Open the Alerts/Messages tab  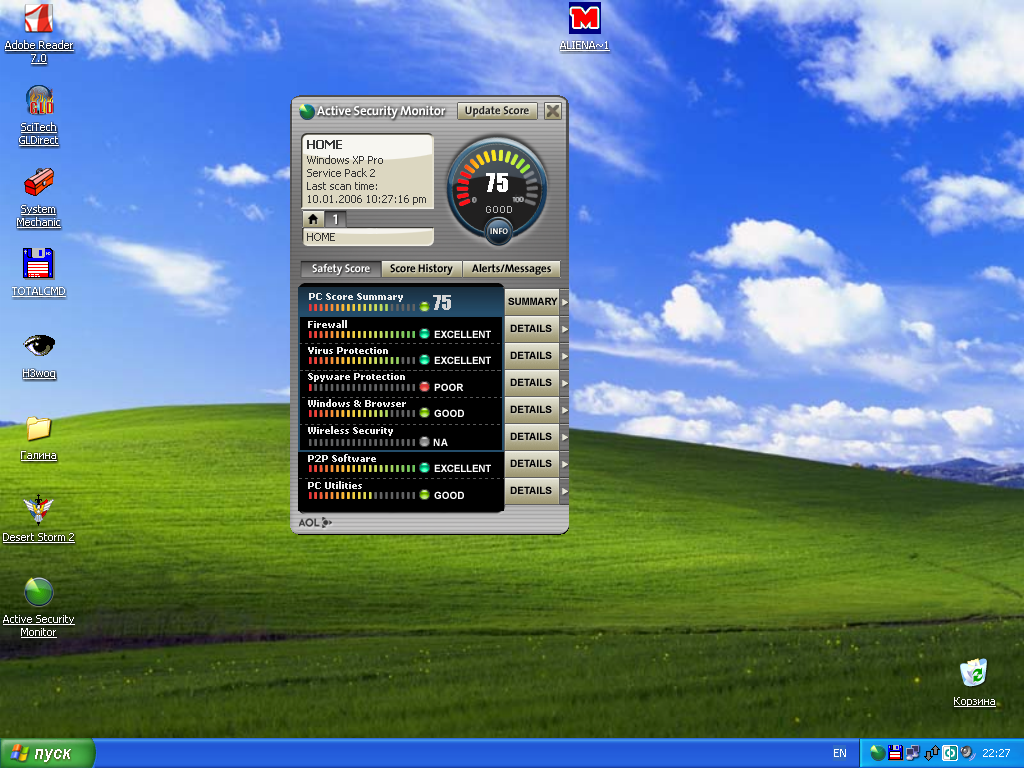511,268
